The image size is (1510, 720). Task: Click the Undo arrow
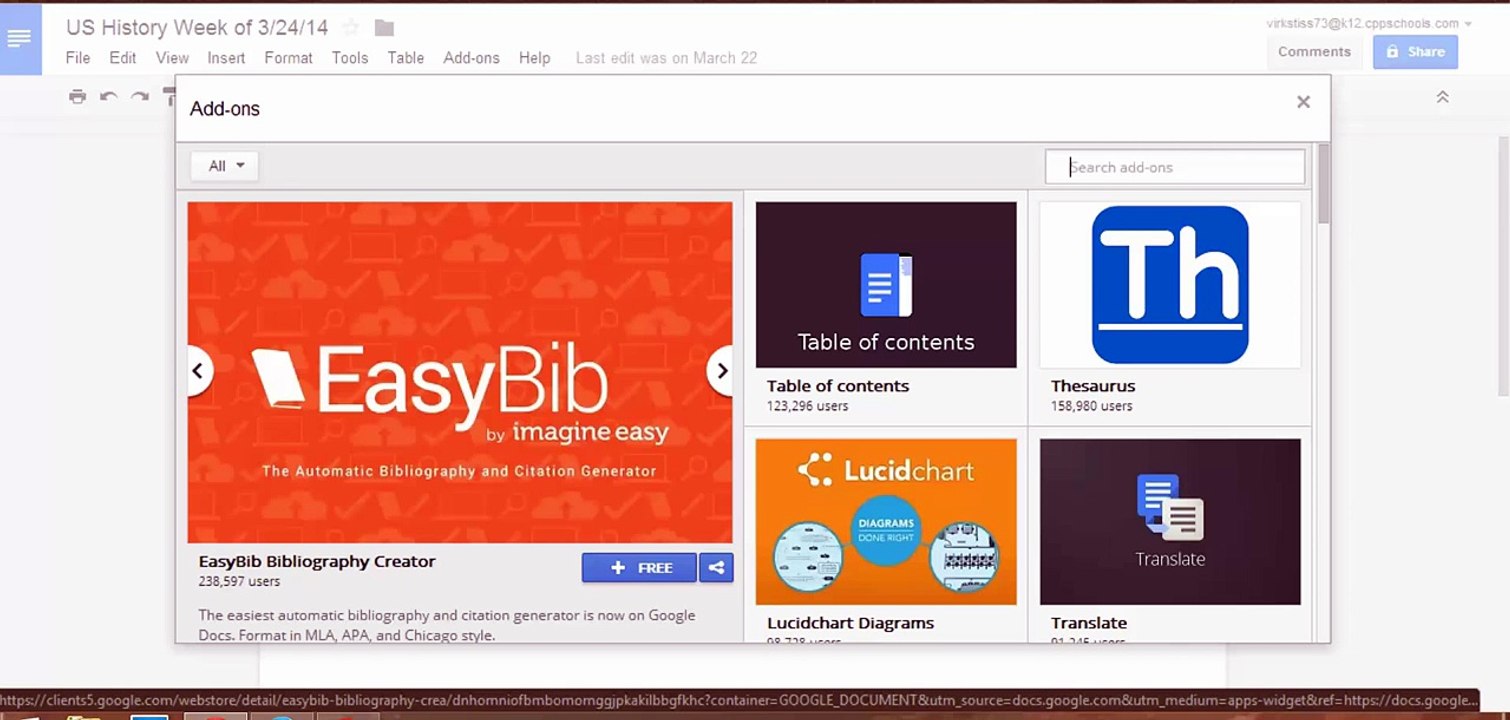109,97
